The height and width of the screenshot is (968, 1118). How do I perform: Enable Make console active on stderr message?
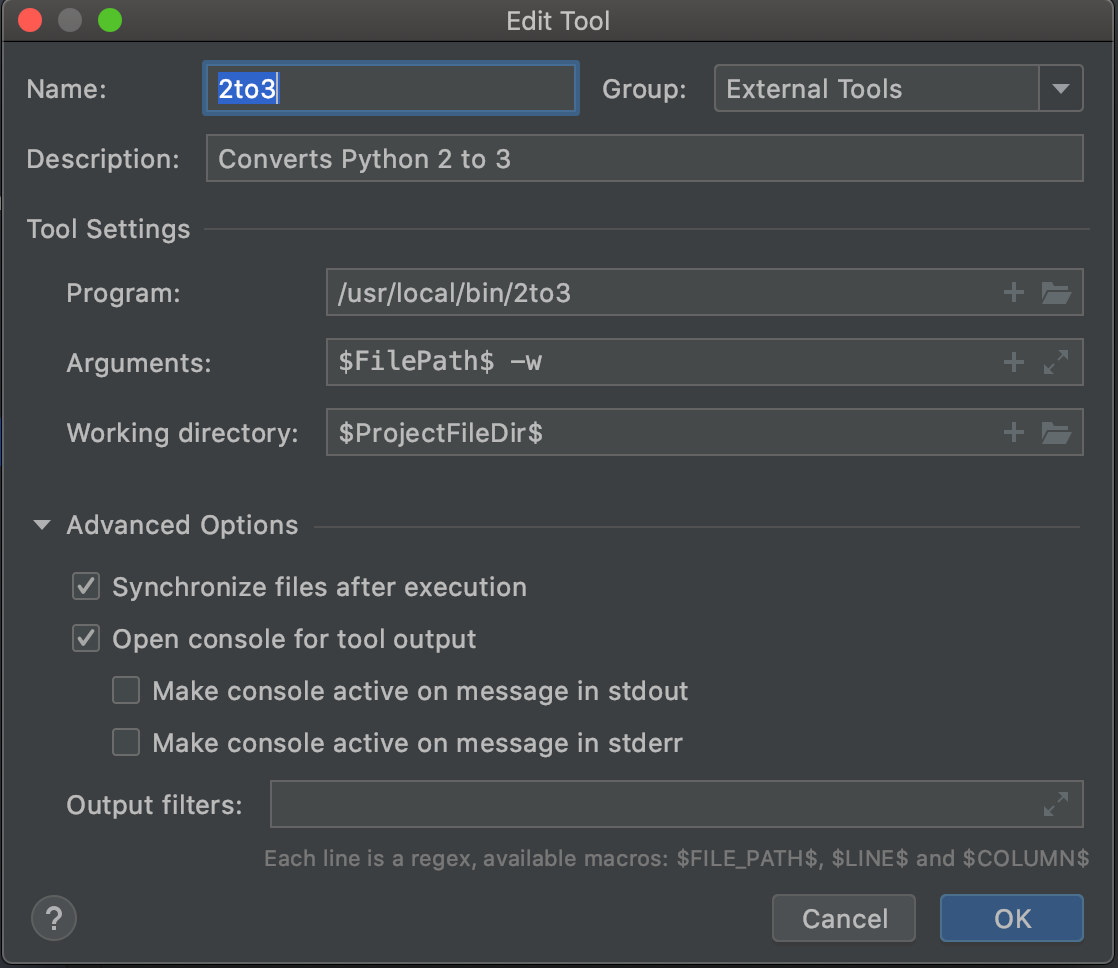click(x=126, y=743)
